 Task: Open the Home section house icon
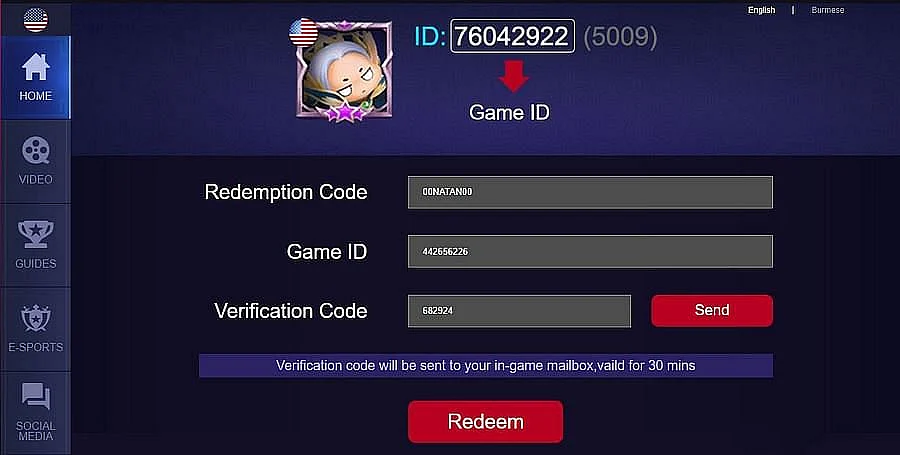(36, 67)
